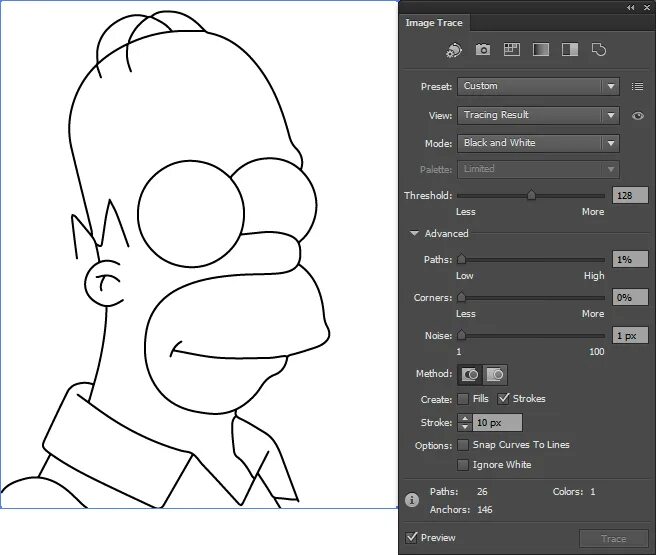Screen dimensions: 656x555
Task: Increase Stroke value with up arrow
Action: coord(464,418)
